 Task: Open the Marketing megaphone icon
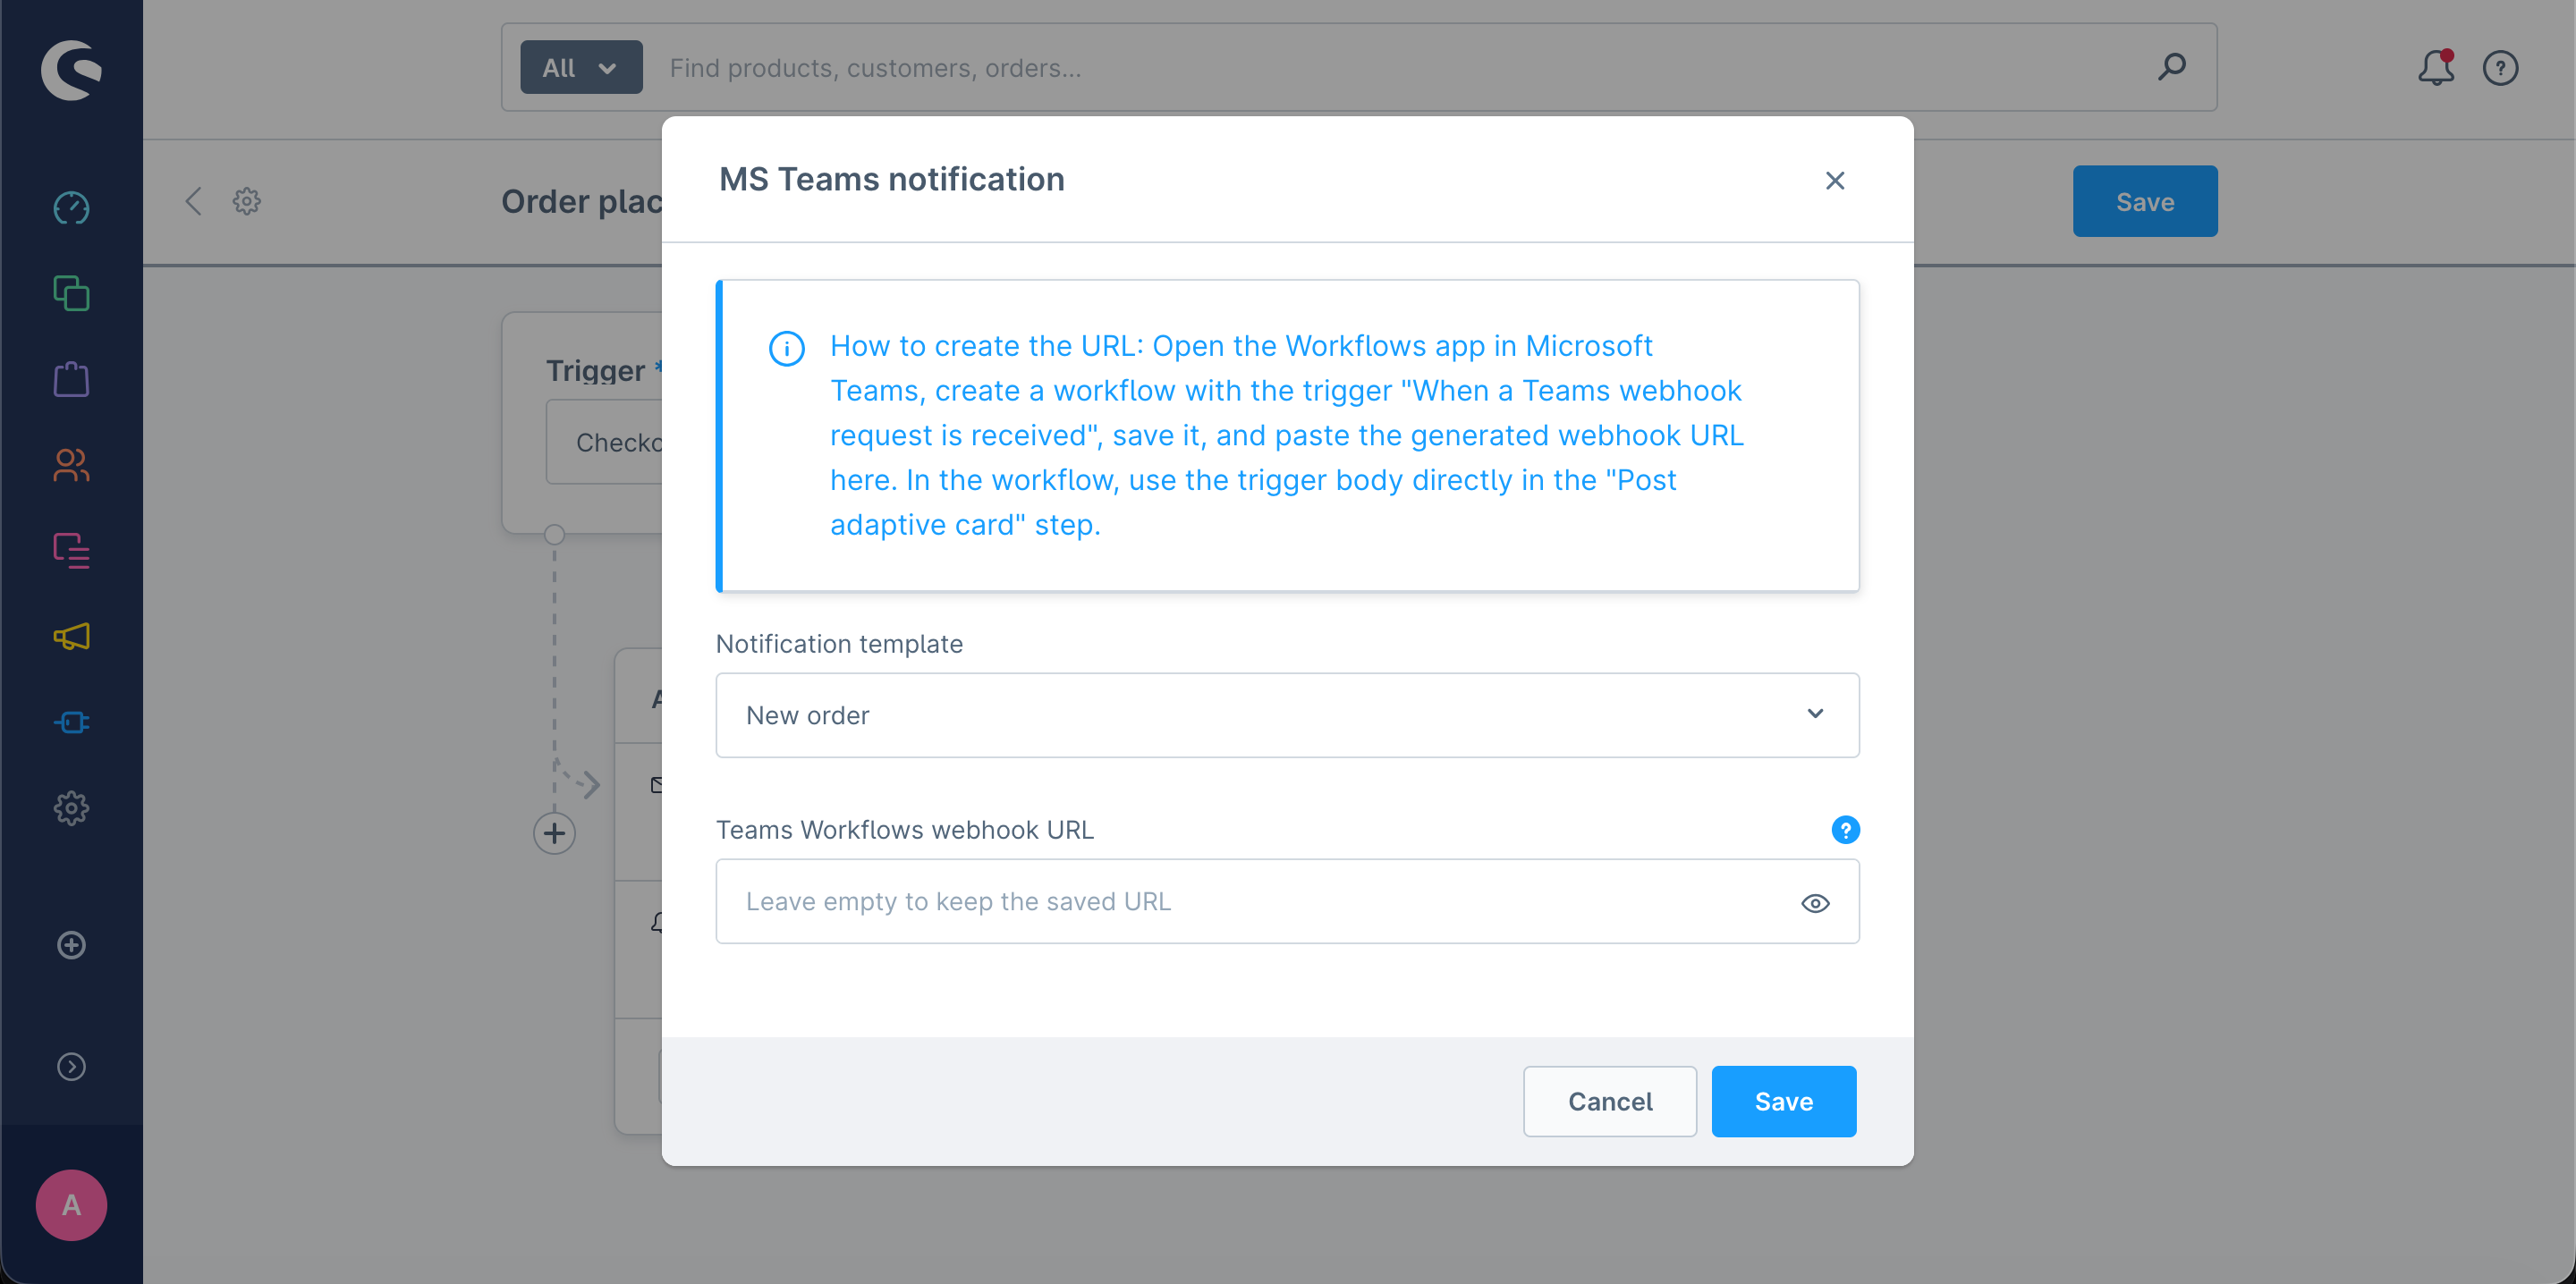(x=71, y=637)
